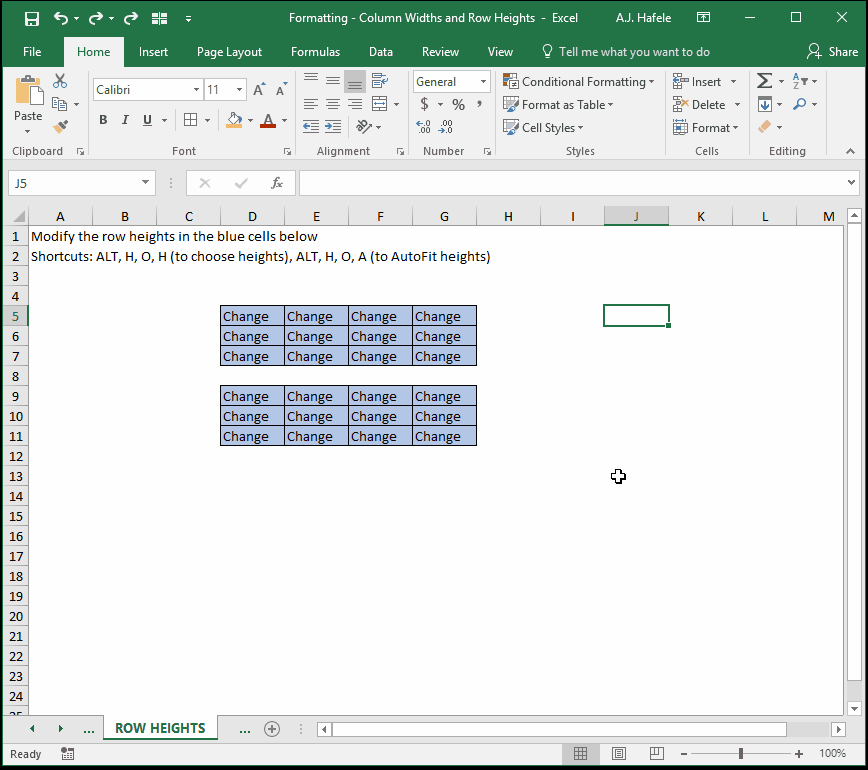Click the Save icon in title bar
The height and width of the screenshot is (770, 868).
tap(32, 19)
